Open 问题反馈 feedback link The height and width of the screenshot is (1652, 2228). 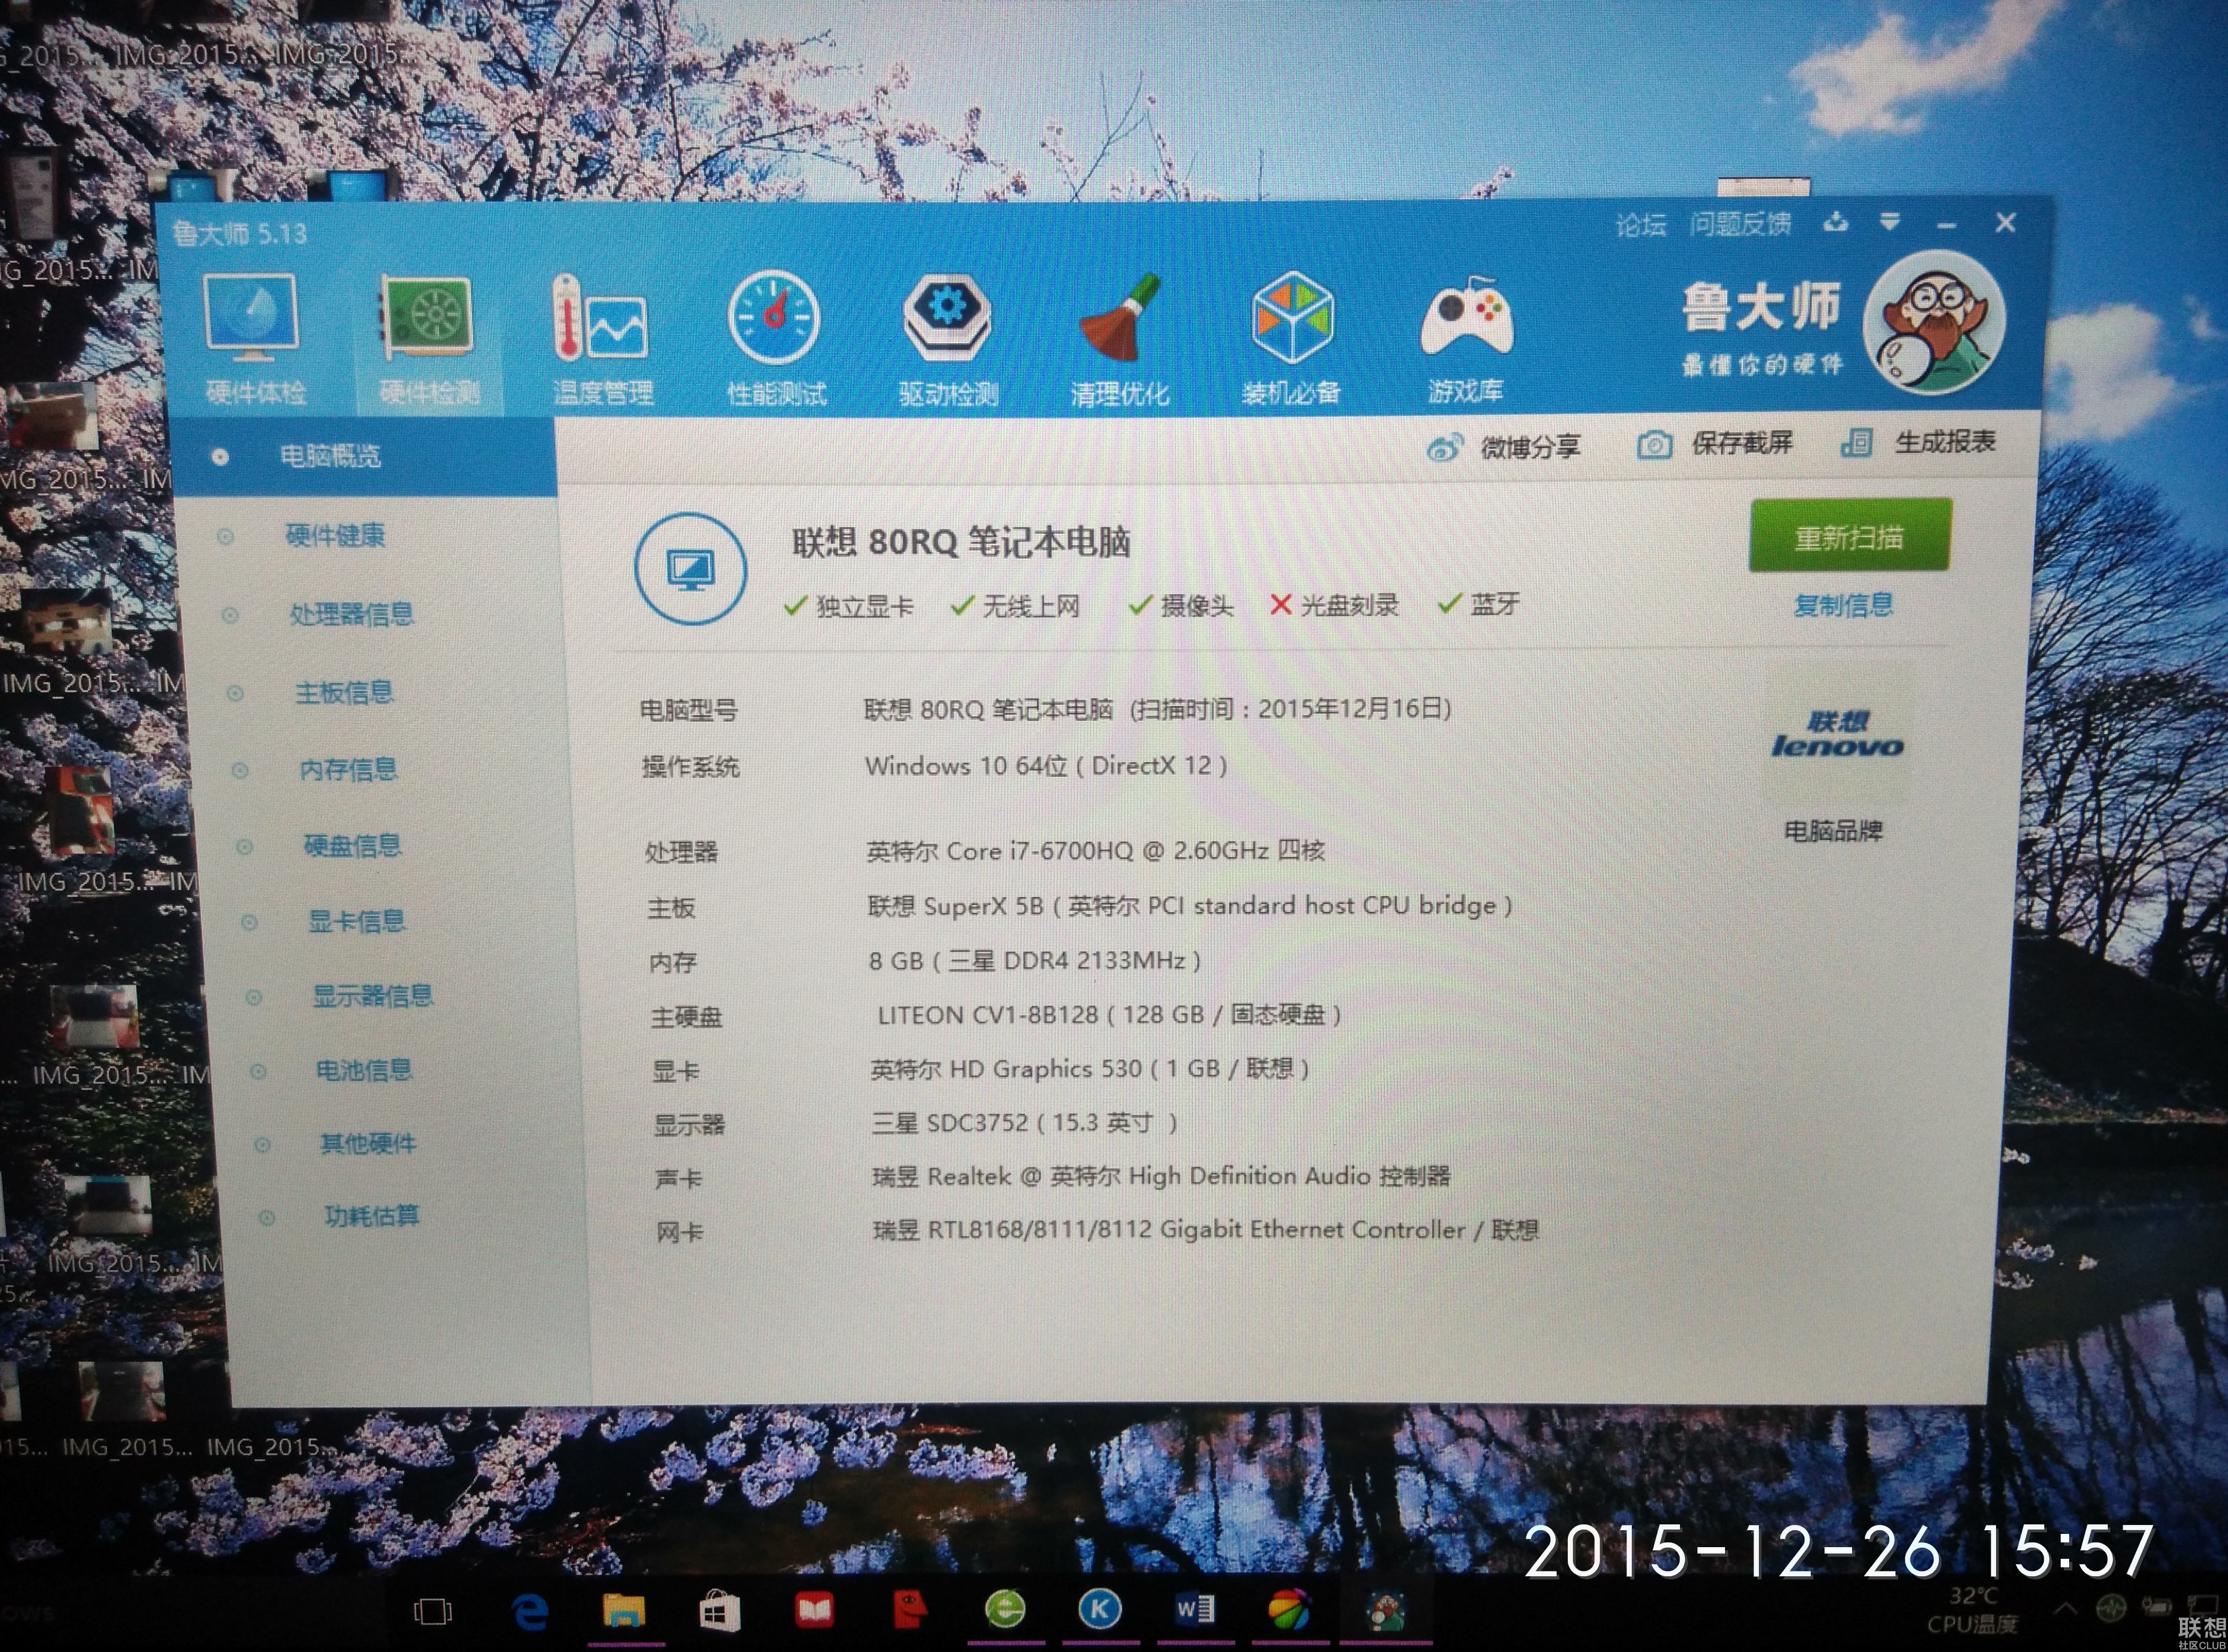[x=1740, y=224]
